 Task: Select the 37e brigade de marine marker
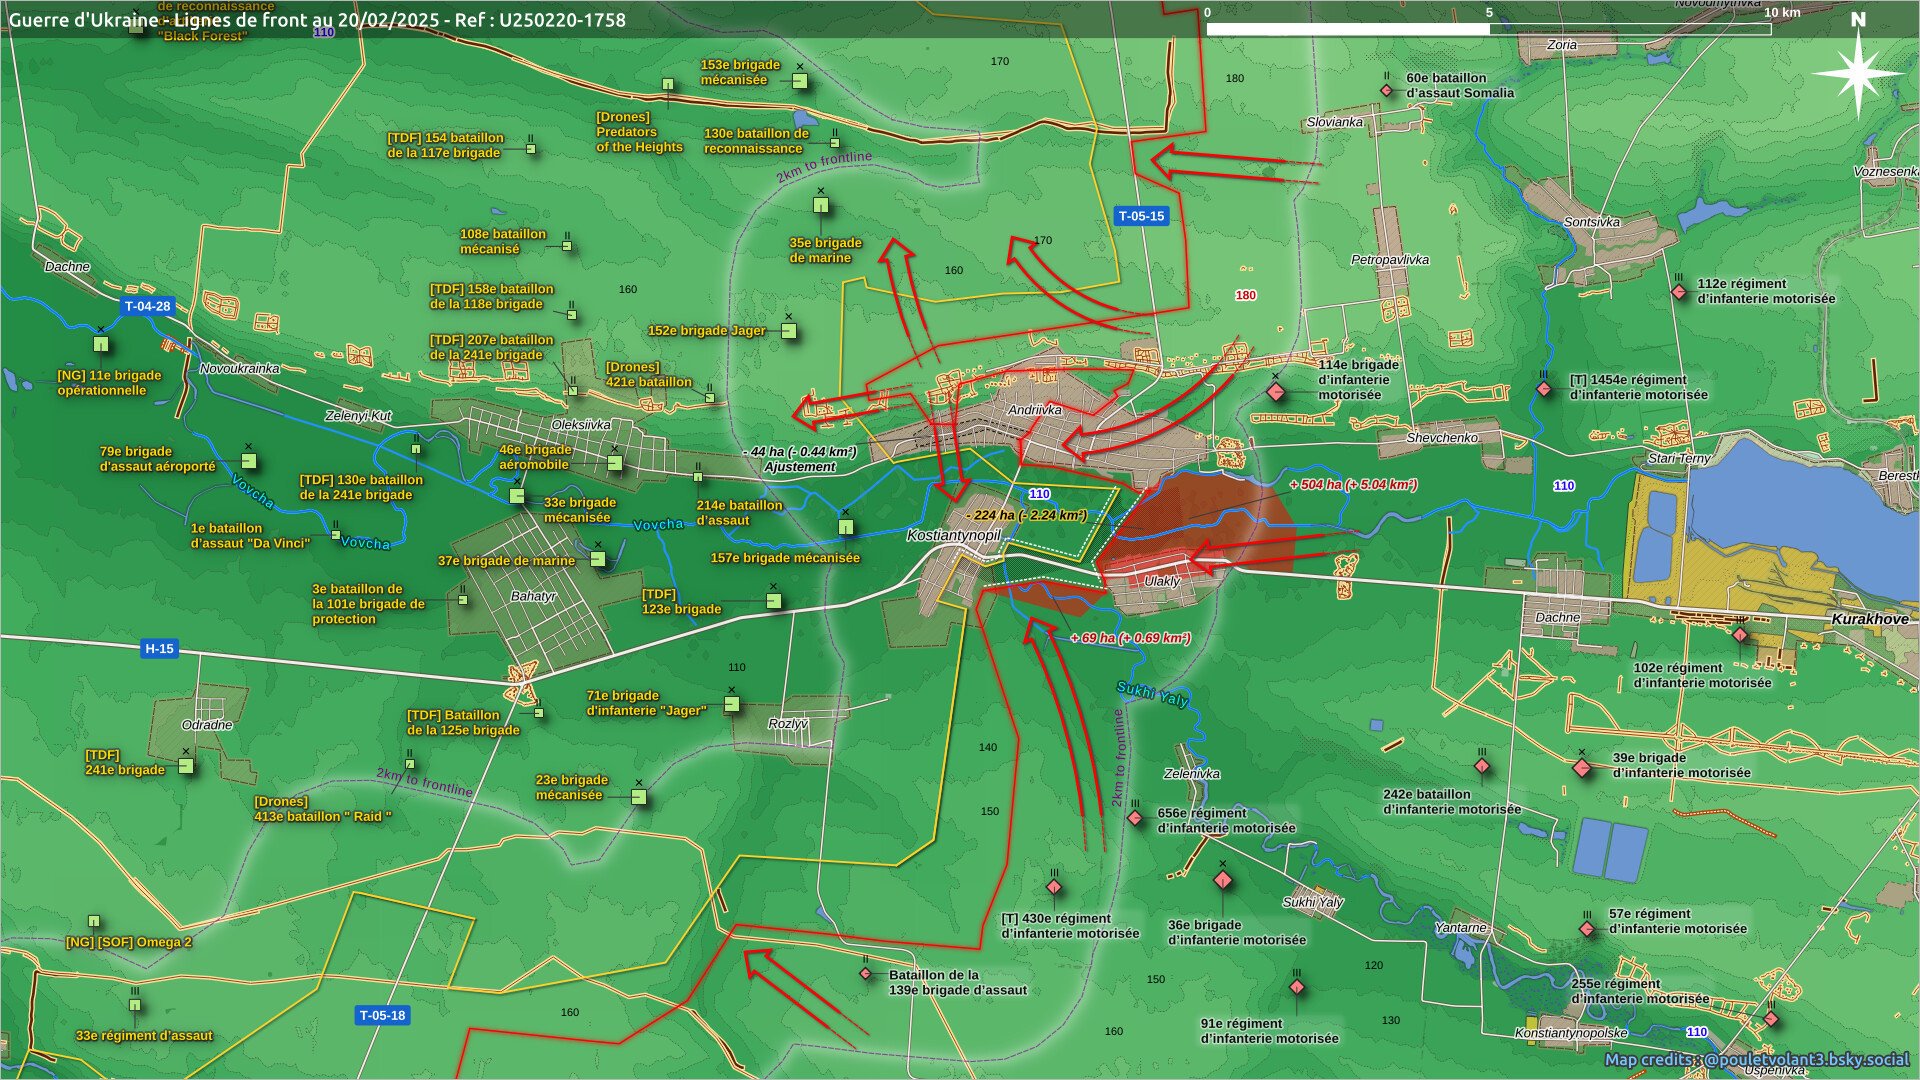click(x=598, y=559)
